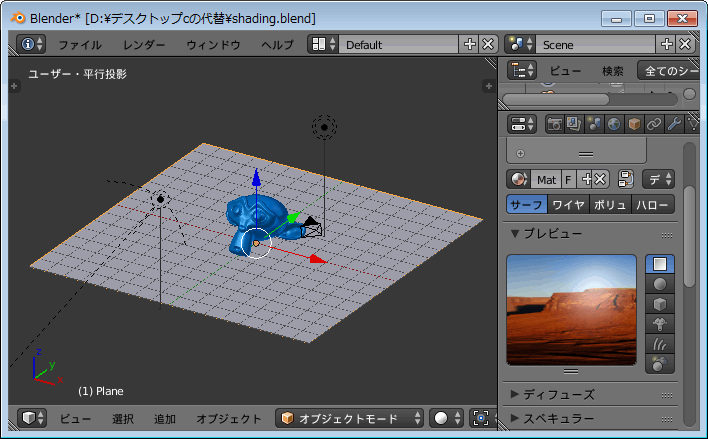
Task: Open the ウィンドウ menu
Action: (213, 45)
